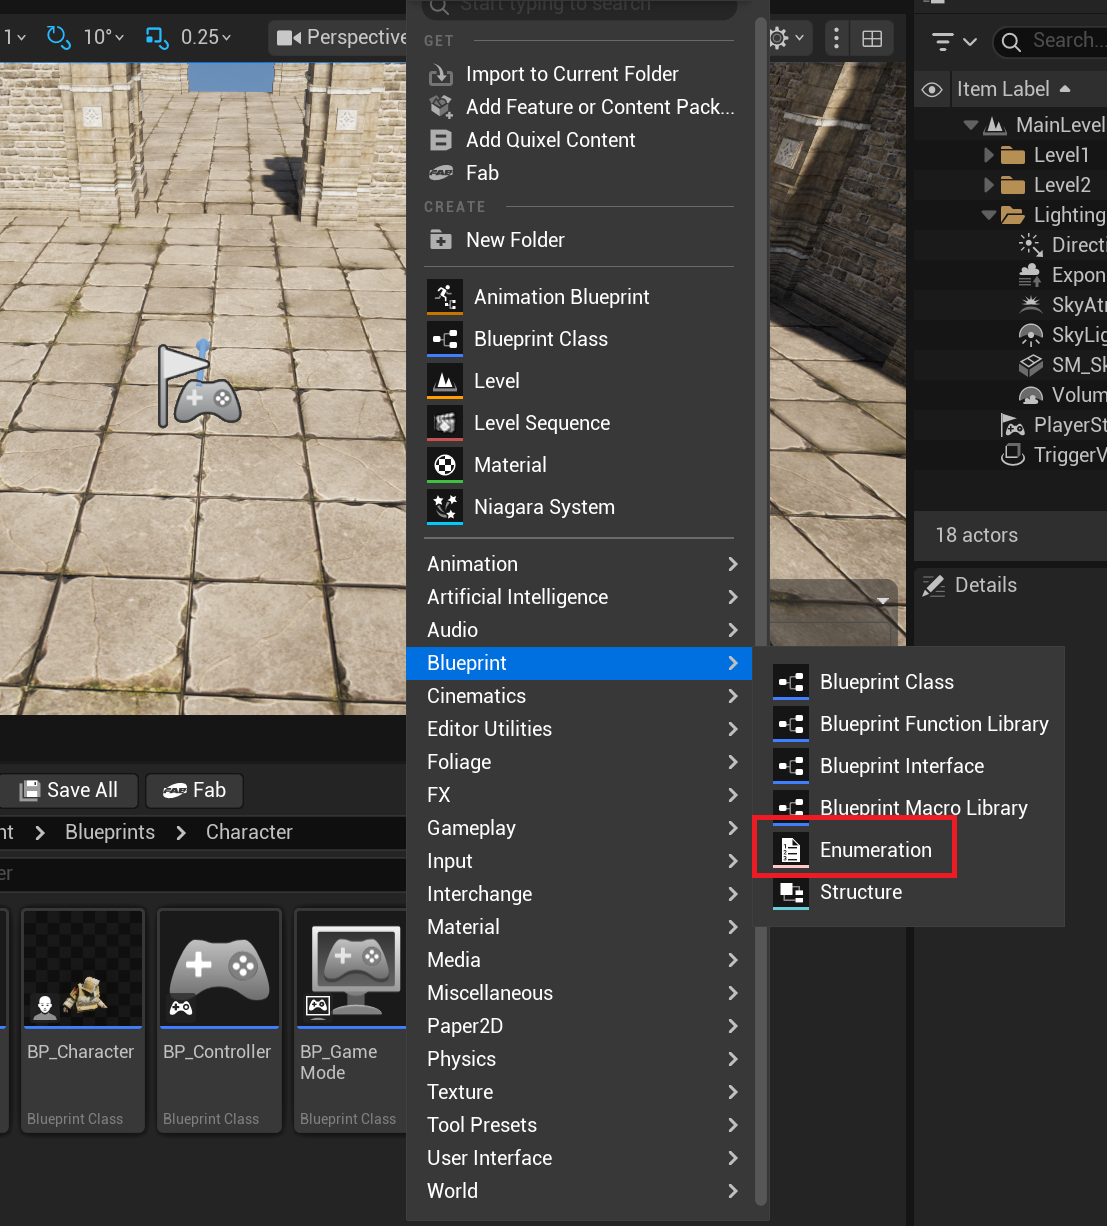Click the Material asset icon

[445, 465]
